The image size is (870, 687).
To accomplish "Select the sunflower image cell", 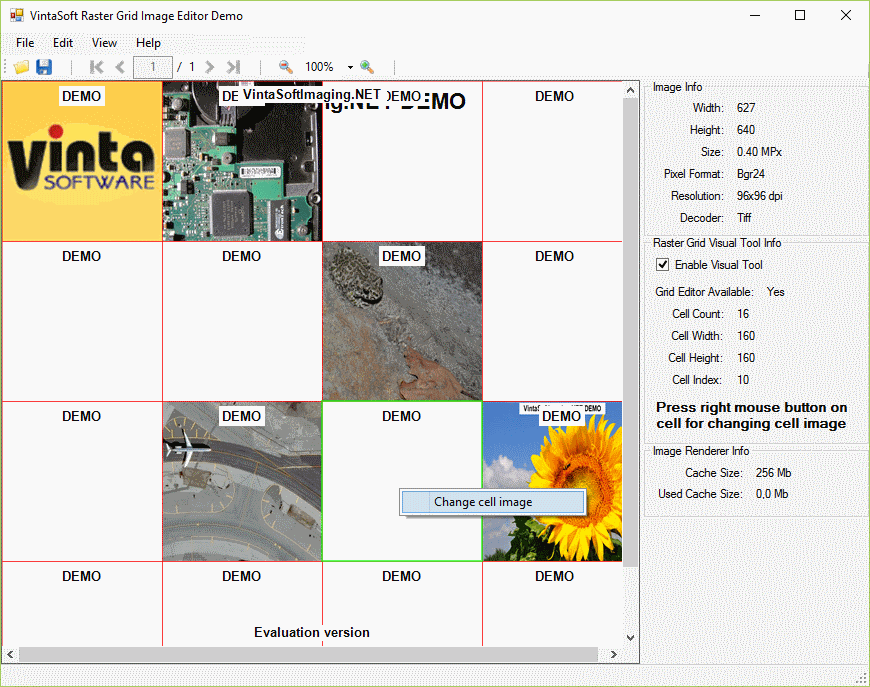I will [x=553, y=482].
